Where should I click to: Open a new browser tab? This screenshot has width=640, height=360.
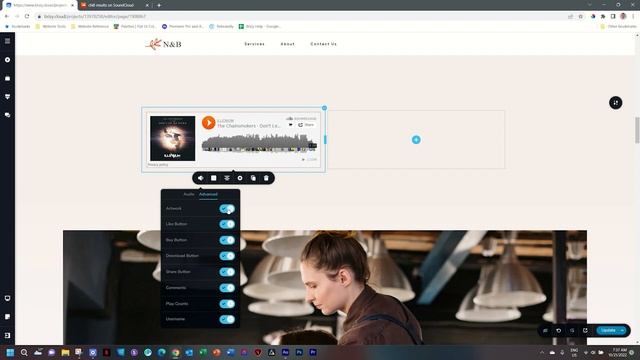pyautogui.click(x=159, y=5)
